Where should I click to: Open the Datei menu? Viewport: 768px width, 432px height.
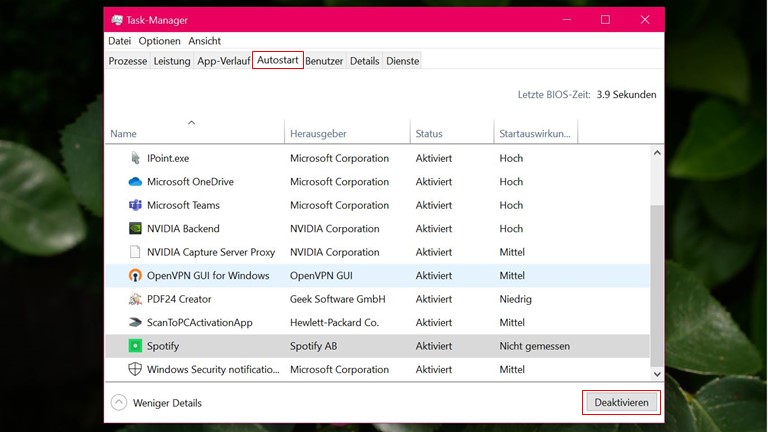pyautogui.click(x=119, y=41)
